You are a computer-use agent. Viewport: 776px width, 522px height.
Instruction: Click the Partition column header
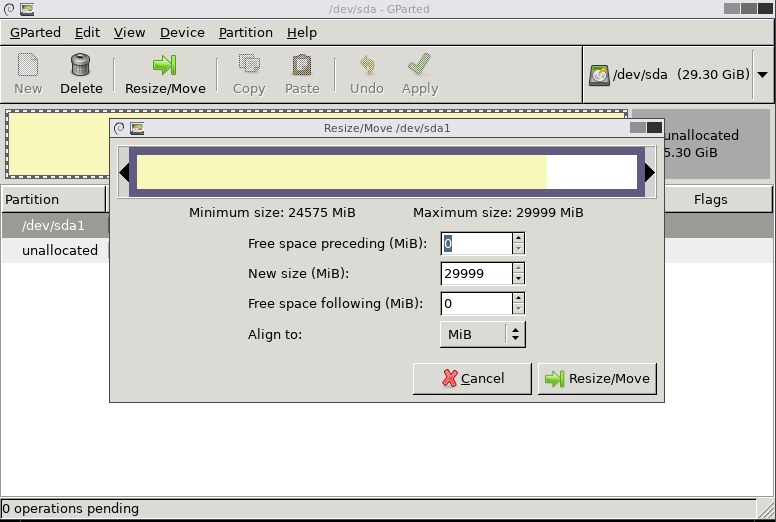click(x=53, y=199)
